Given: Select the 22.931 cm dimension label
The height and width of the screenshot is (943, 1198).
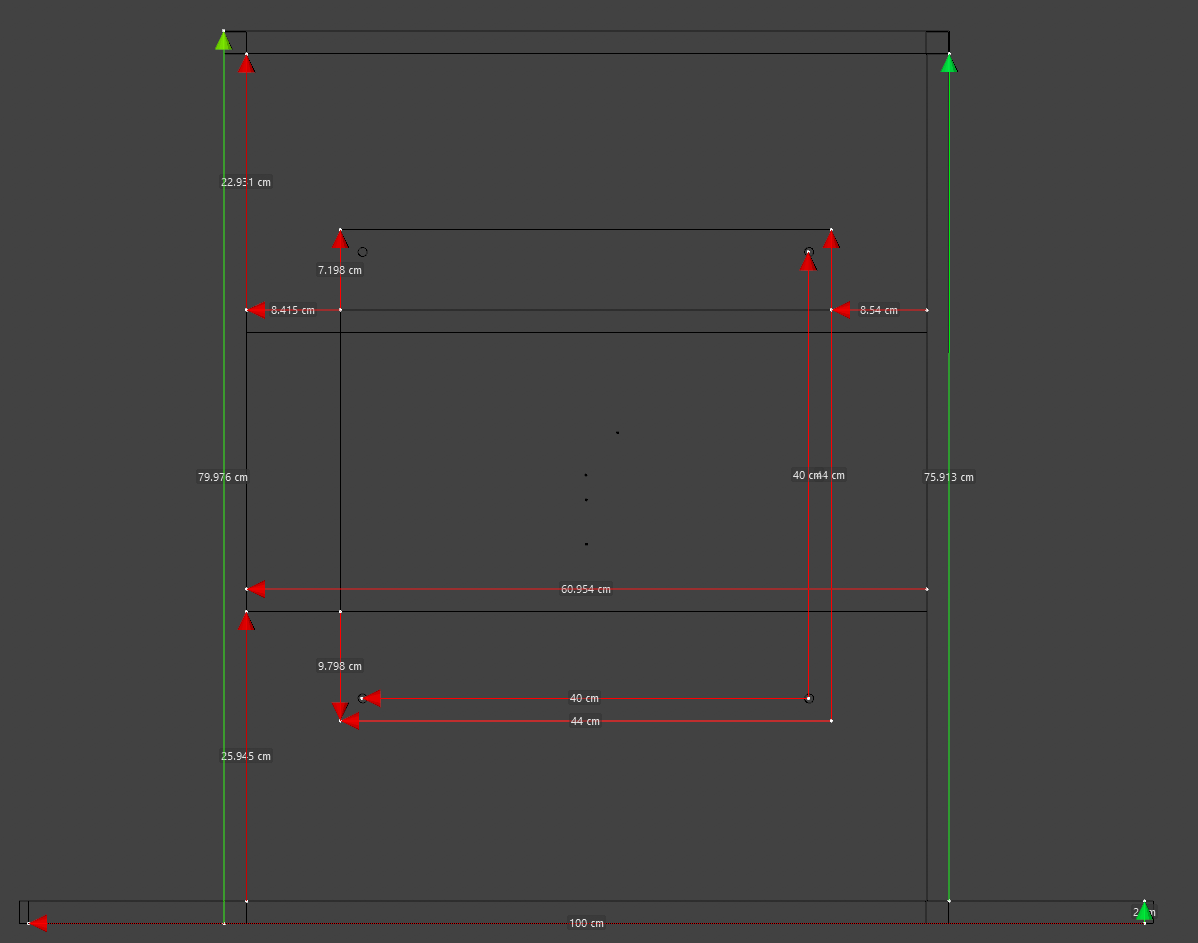Looking at the screenshot, I should tap(245, 182).
